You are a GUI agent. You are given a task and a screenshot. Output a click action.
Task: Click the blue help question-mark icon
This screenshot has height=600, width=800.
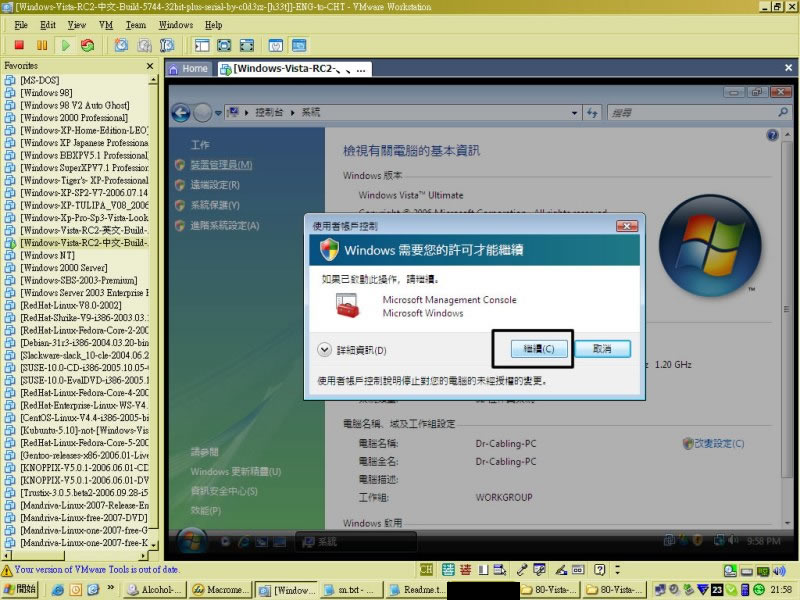[x=772, y=135]
